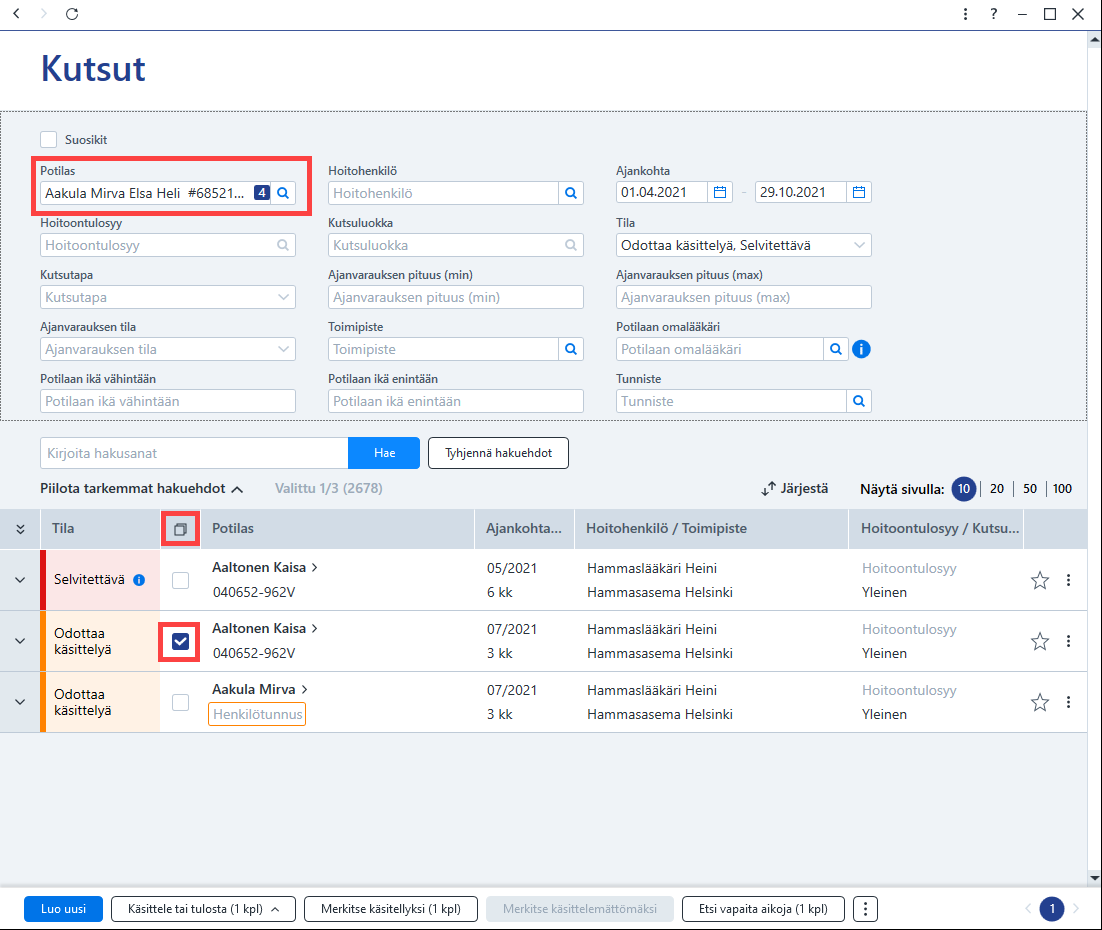
Task: Click the blue info icon beside Potilaan omalääkäri
Action: coord(861,349)
